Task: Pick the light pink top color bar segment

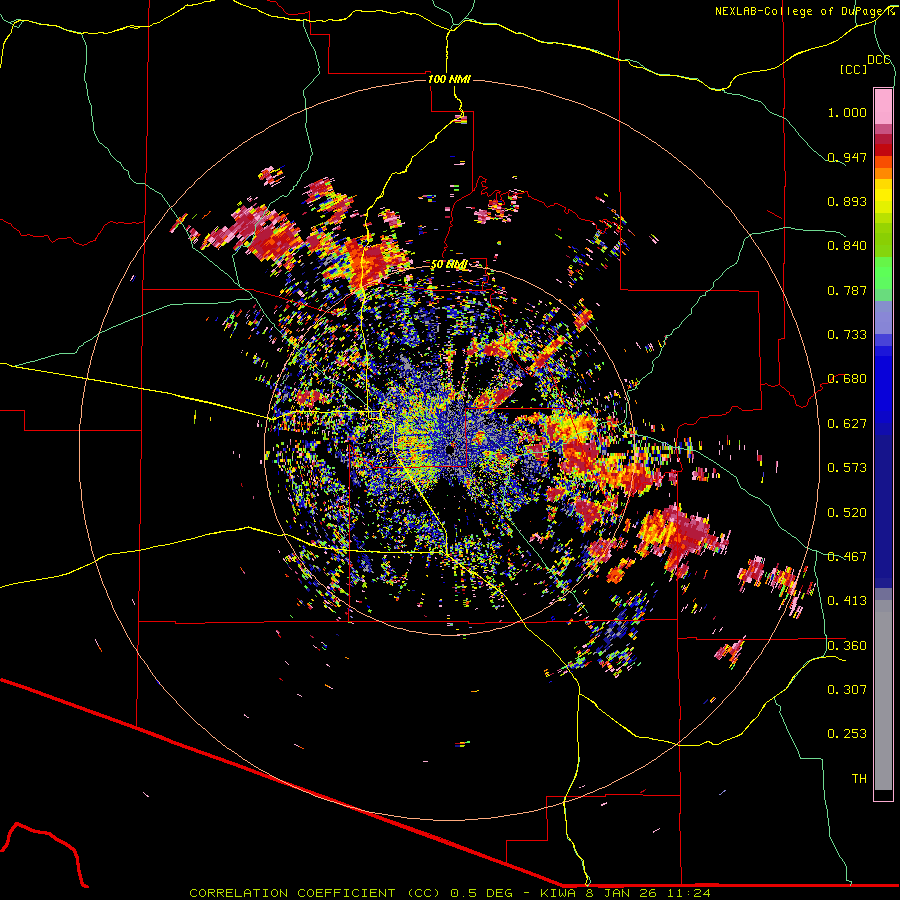Action: tap(883, 107)
